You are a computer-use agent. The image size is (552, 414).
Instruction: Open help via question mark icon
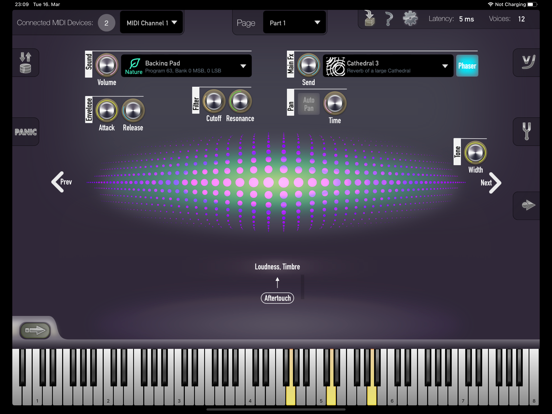389,19
